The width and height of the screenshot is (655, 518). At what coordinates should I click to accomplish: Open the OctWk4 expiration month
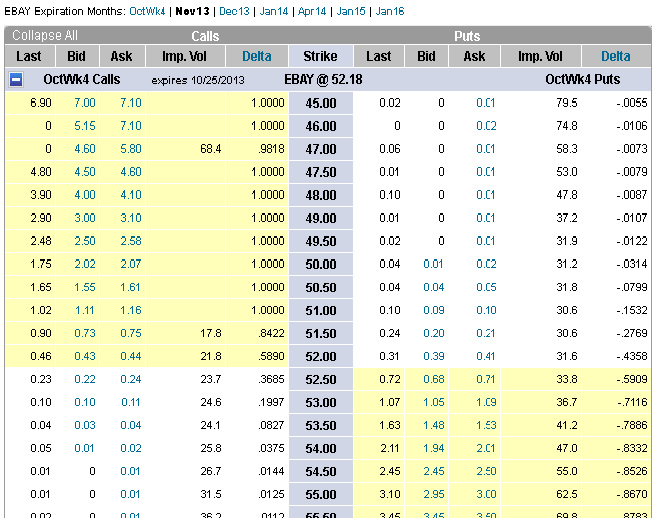147,11
